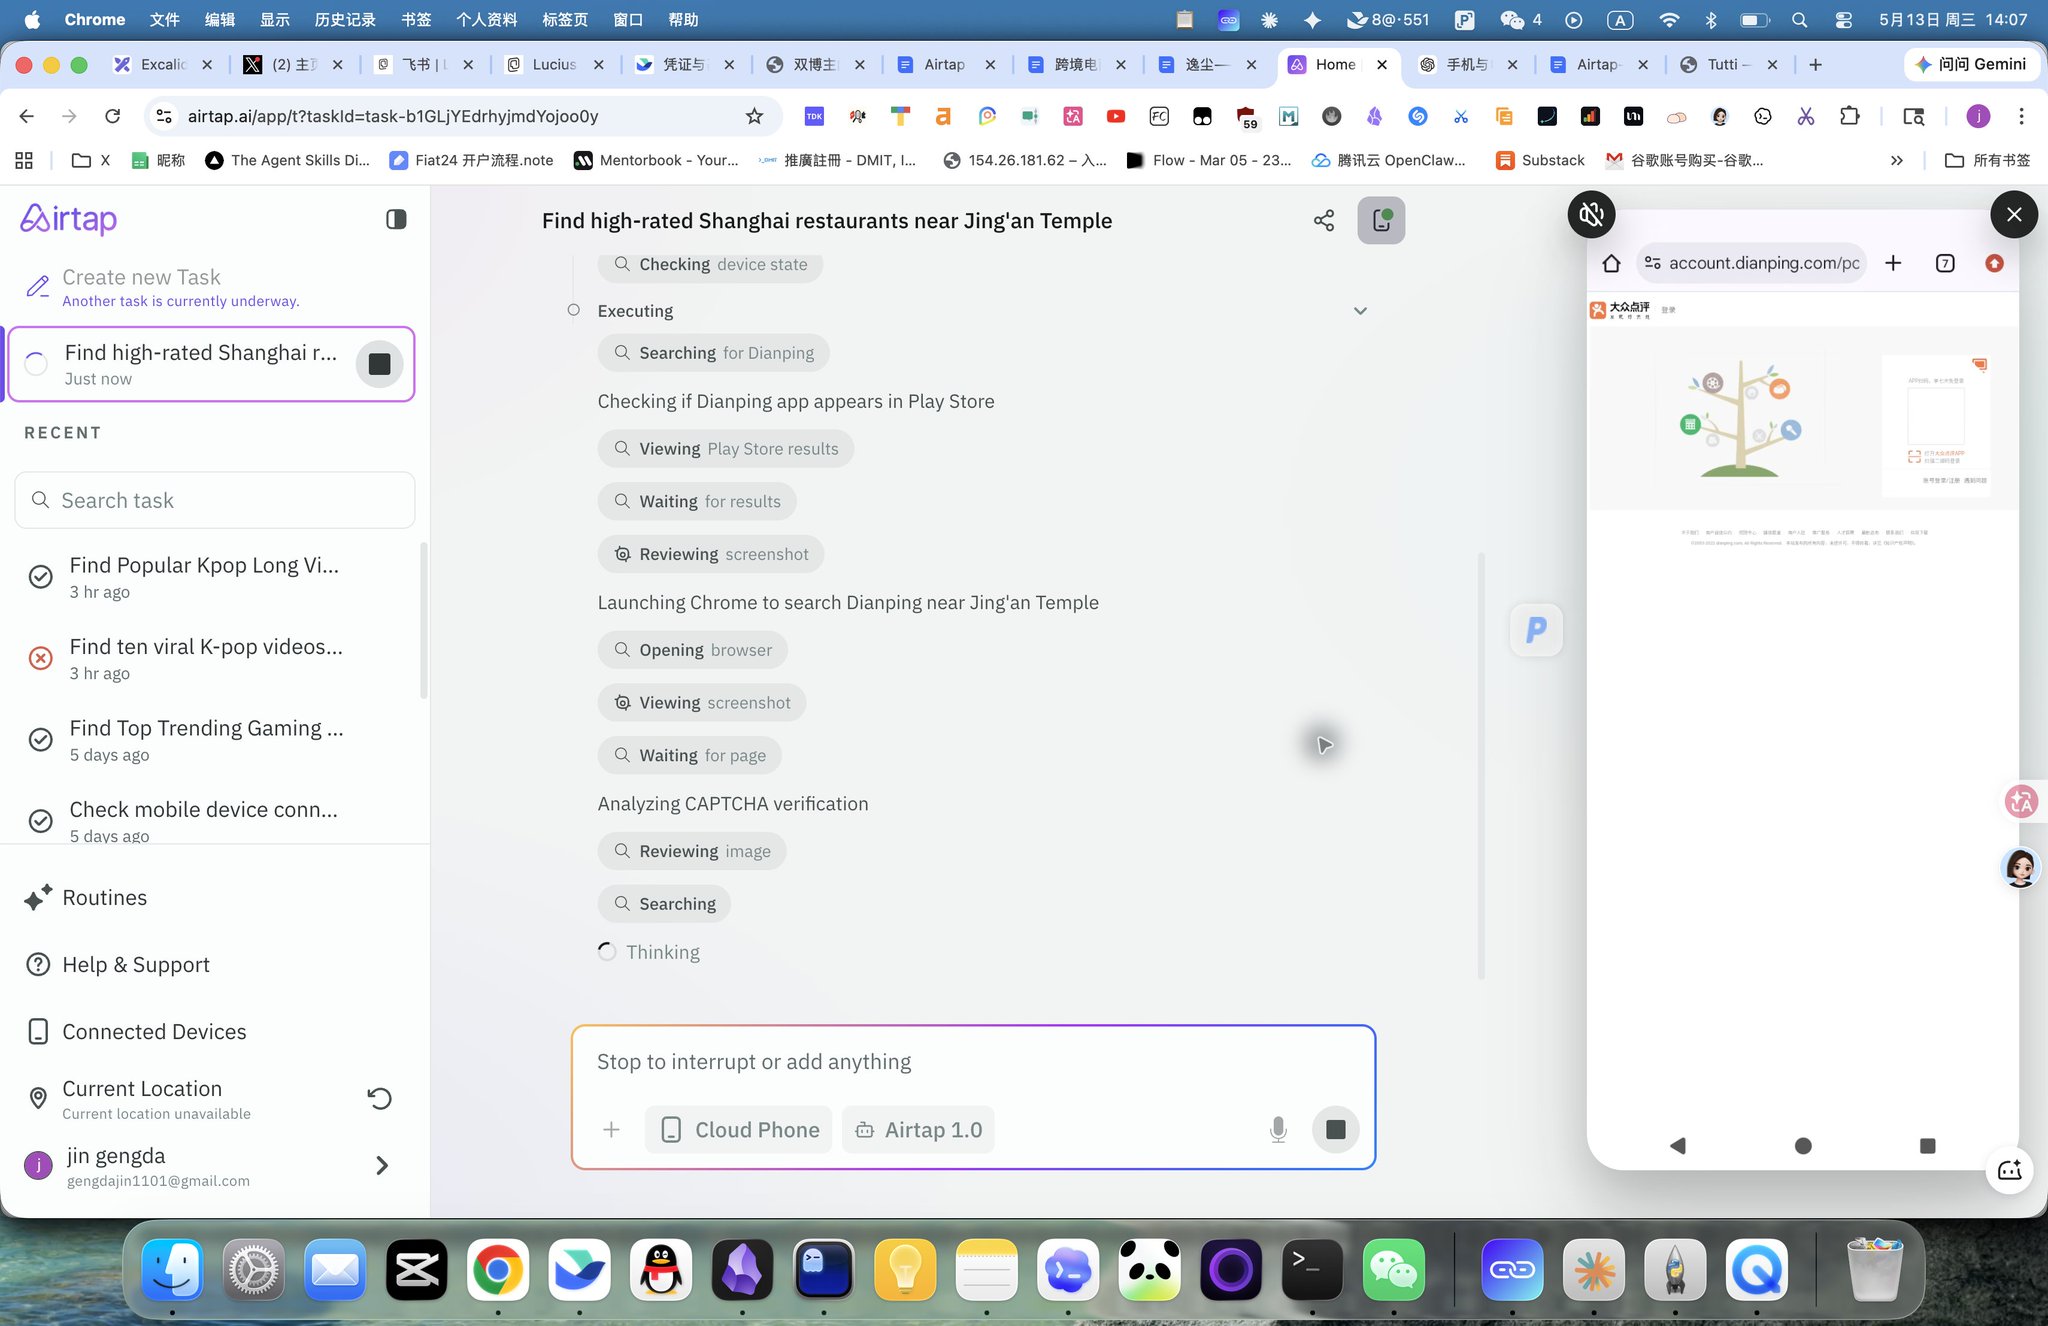This screenshot has width=2048, height=1326.
Task: Open the 书签 menu in menu bar
Action: (x=416, y=19)
